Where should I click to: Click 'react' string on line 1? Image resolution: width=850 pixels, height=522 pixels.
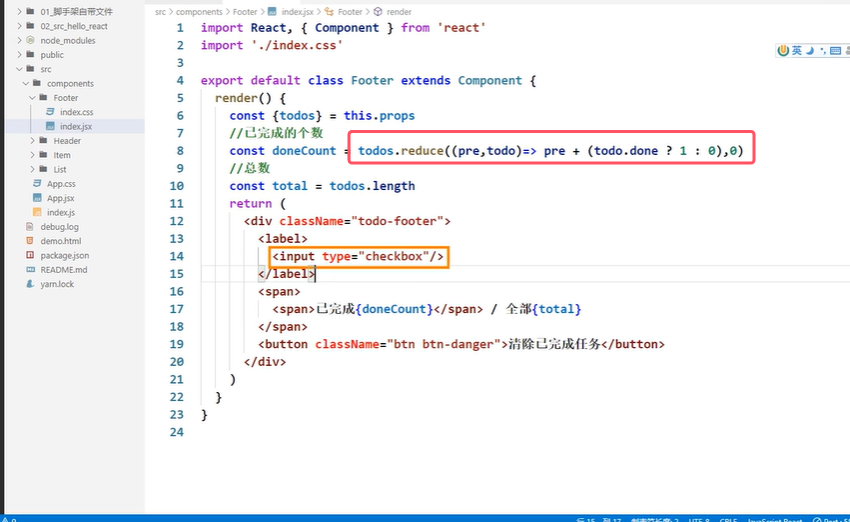[x=461, y=28]
